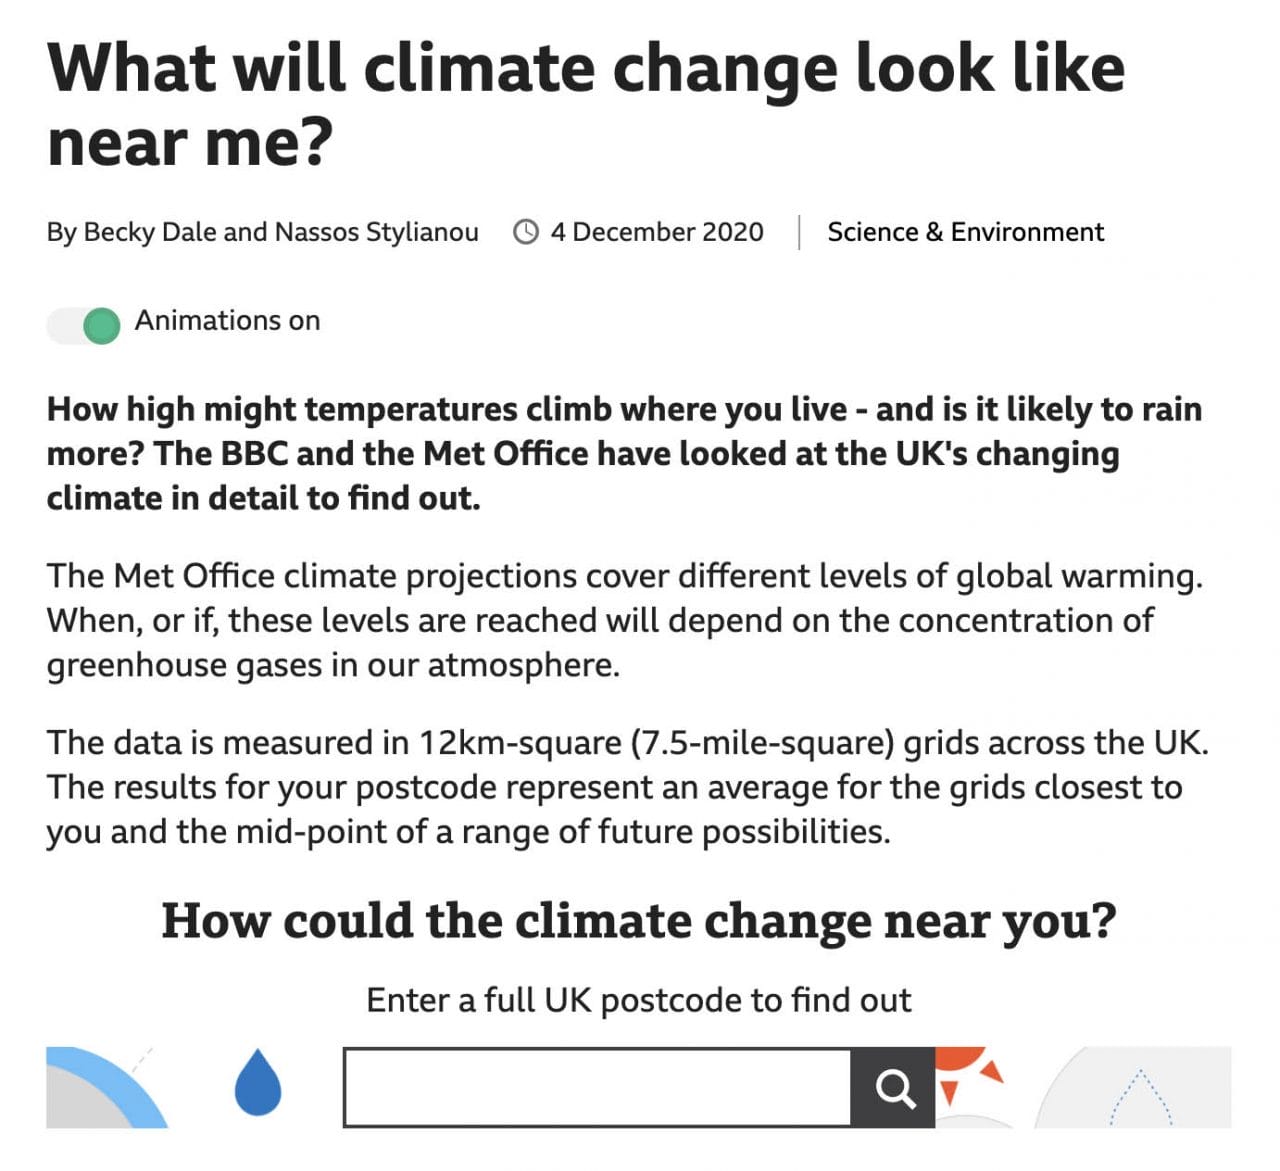Open the Science & Environment section link
Screen dimensions: 1280x1171
tap(965, 232)
